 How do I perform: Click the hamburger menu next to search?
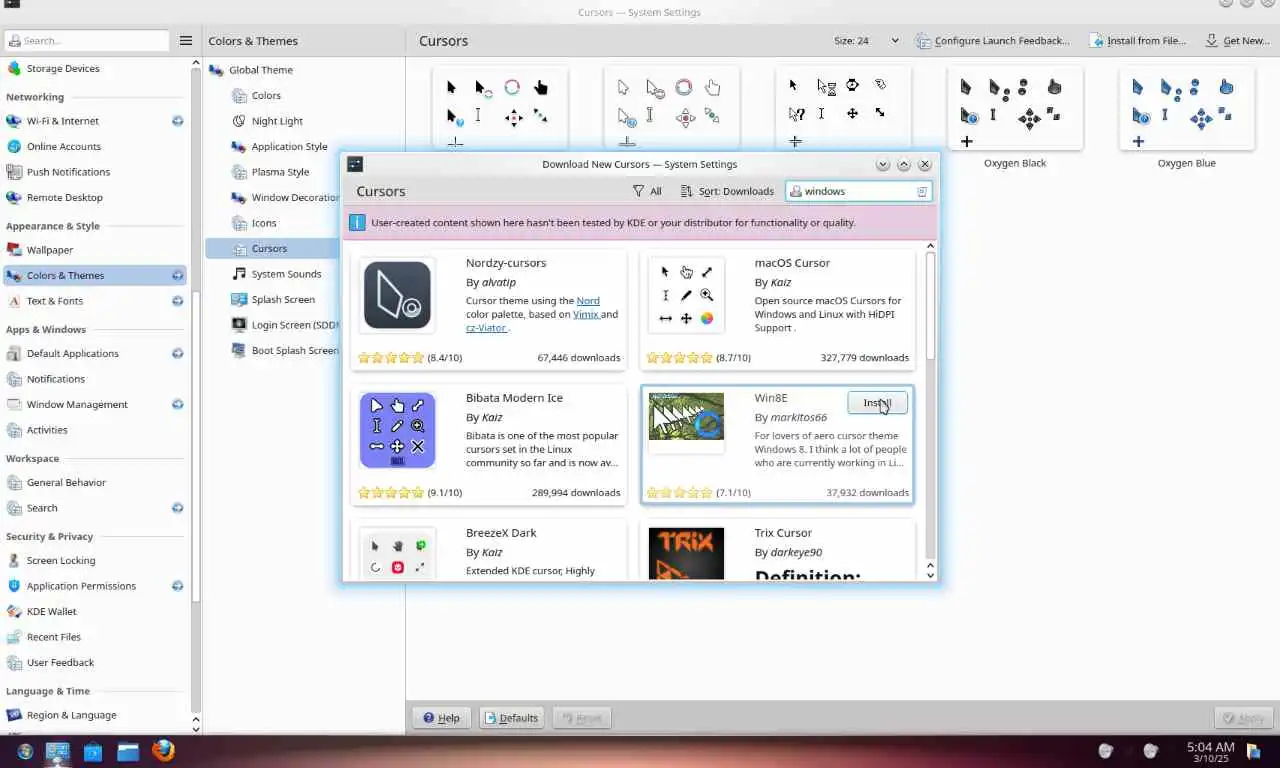[x=186, y=41]
